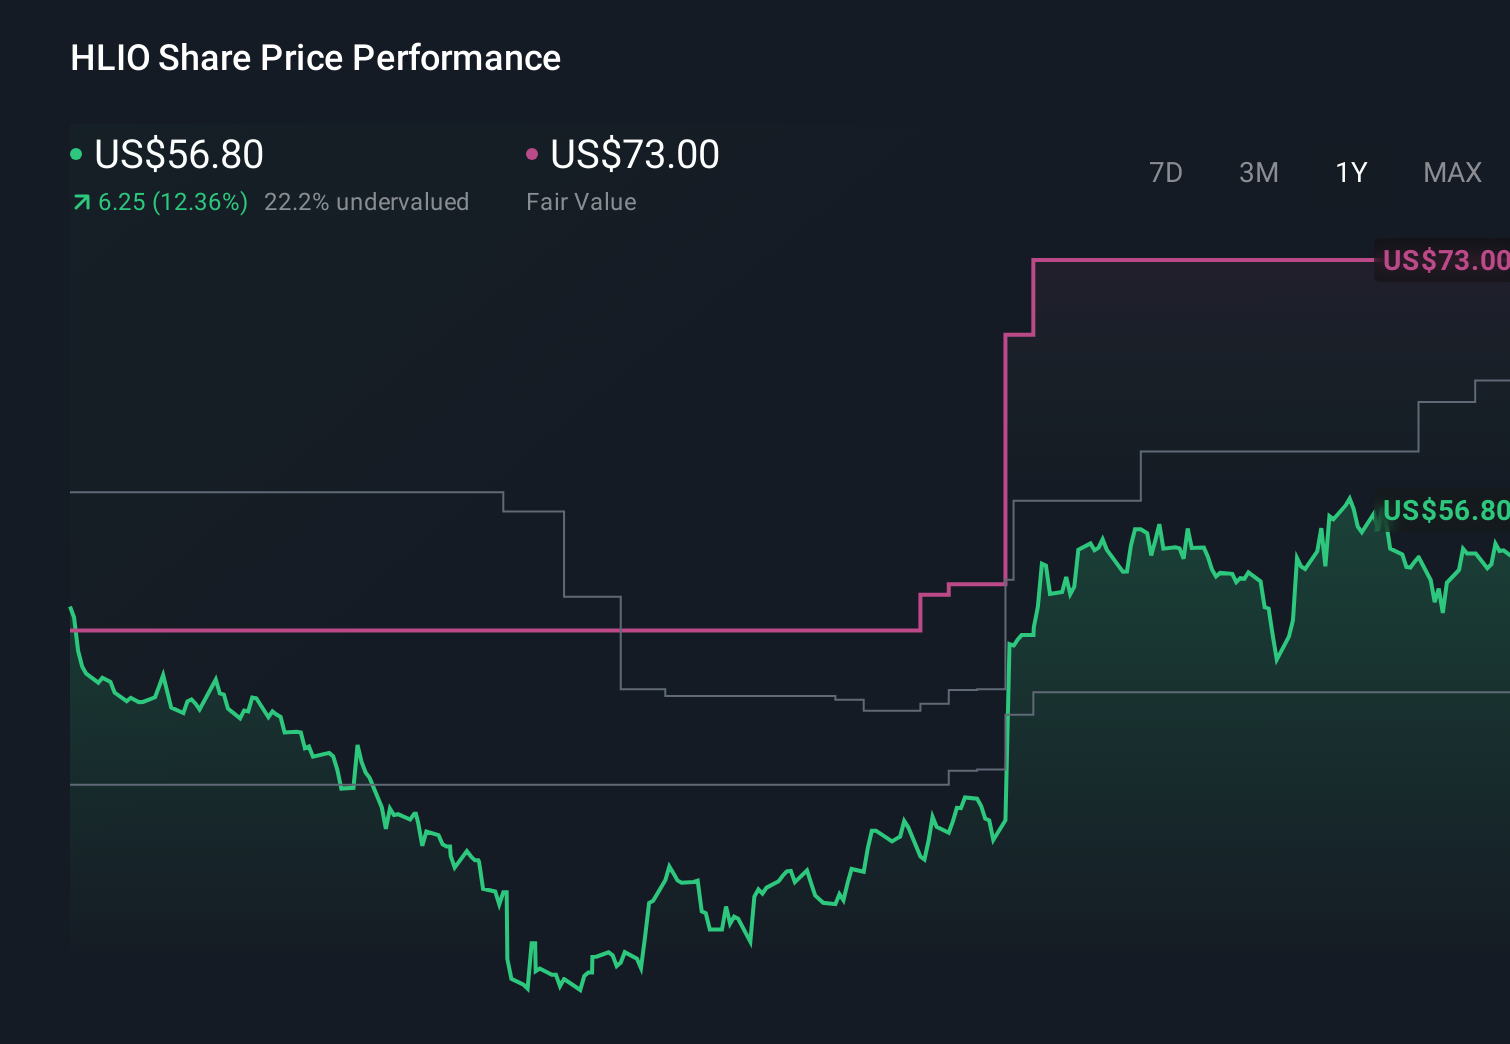This screenshot has height=1044, width=1510.
Task: Expand the Fair Value details
Action: (x=581, y=202)
